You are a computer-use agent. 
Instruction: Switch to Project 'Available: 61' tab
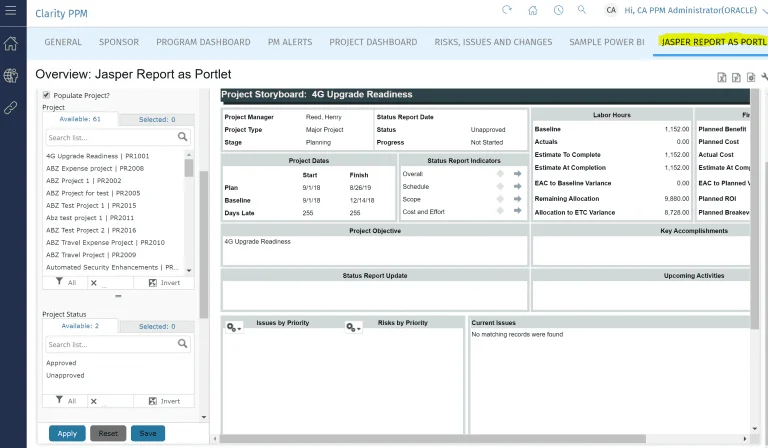coord(80,119)
